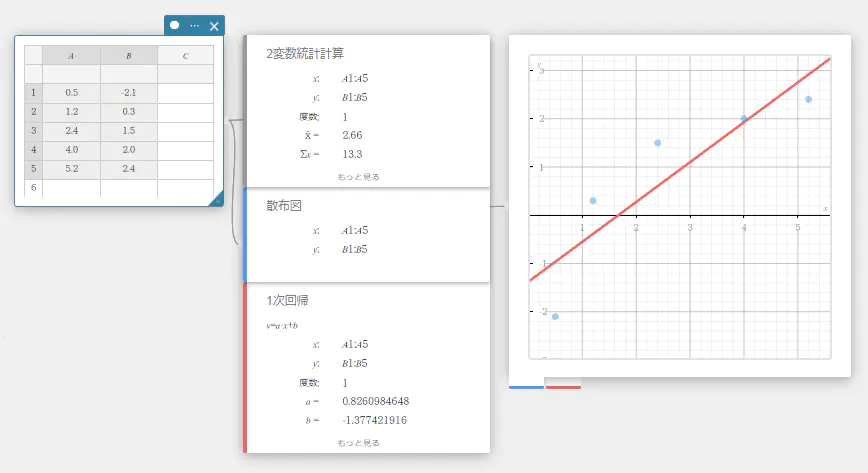
Task: Click the data point at x=4 on graph
Action: [744, 118]
